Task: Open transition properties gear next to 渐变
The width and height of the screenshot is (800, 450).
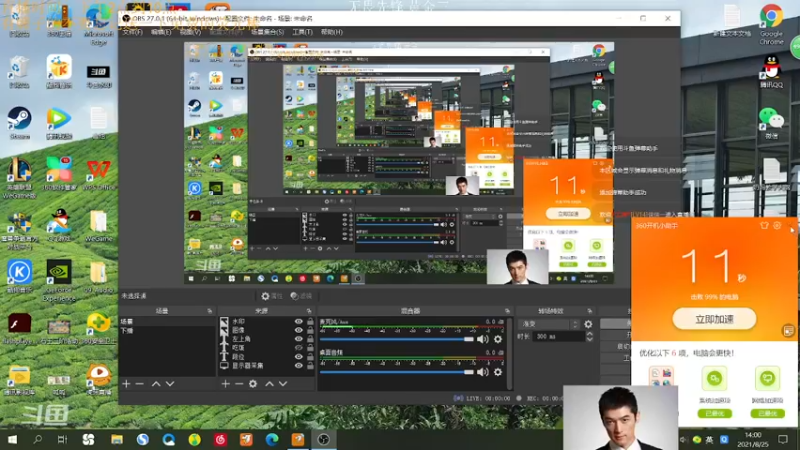Action: [588, 324]
